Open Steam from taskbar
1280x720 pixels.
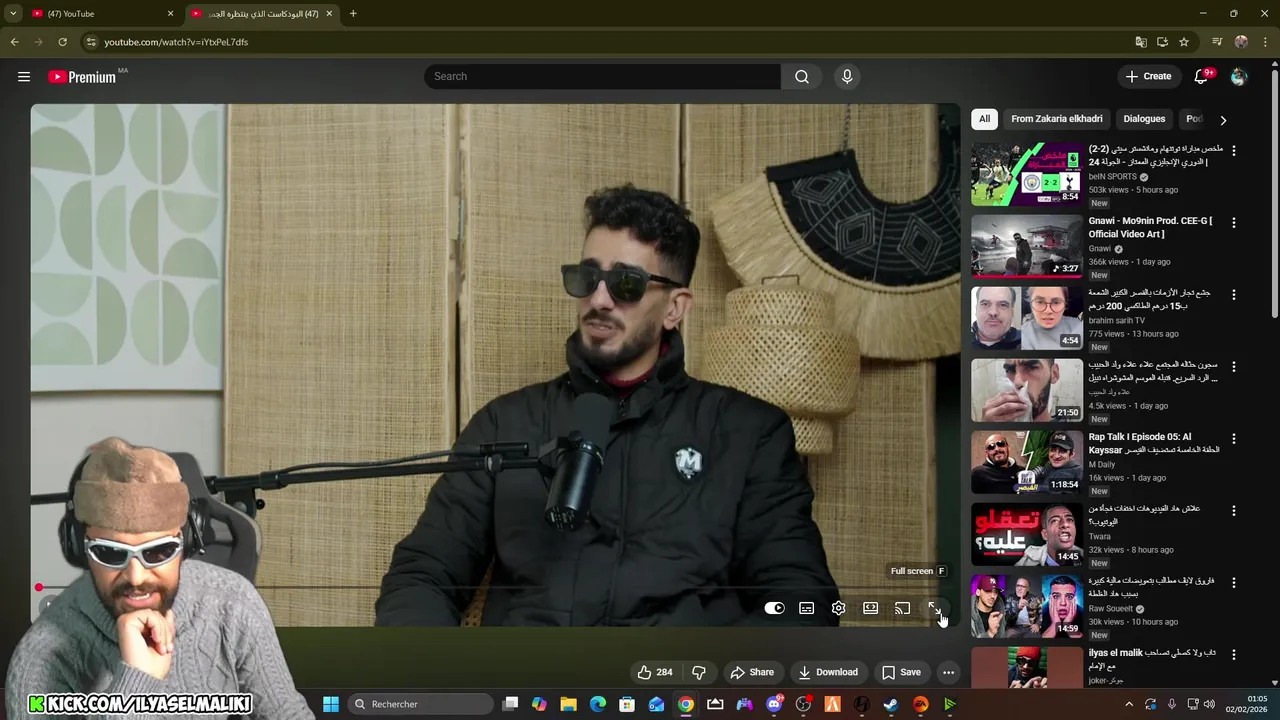pyautogui.click(x=891, y=704)
